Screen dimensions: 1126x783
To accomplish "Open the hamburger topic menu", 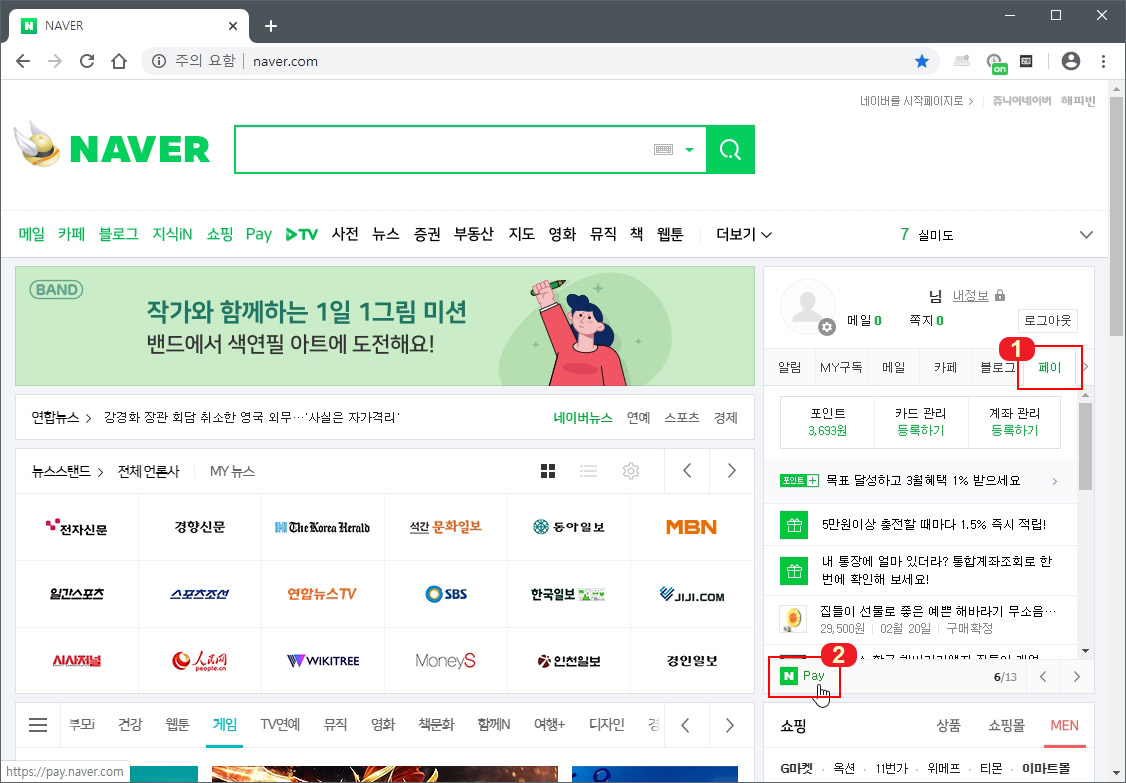I will tap(38, 725).
